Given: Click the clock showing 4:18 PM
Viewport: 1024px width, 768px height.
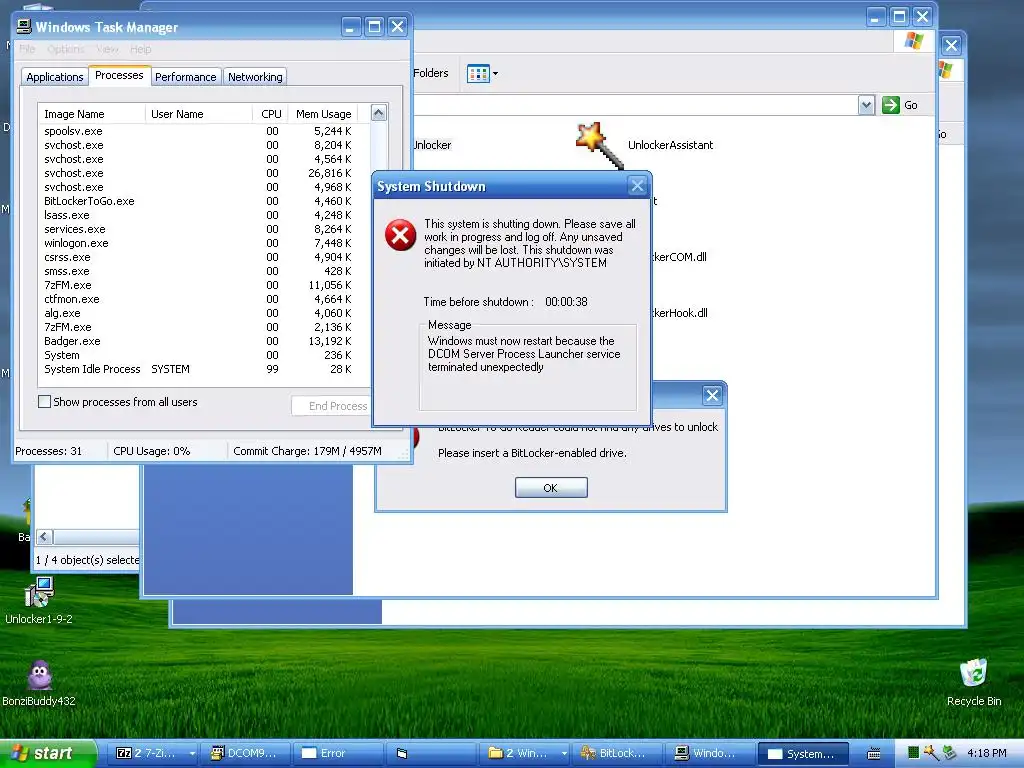Looking at the screenshot, I should pos(987,753).
